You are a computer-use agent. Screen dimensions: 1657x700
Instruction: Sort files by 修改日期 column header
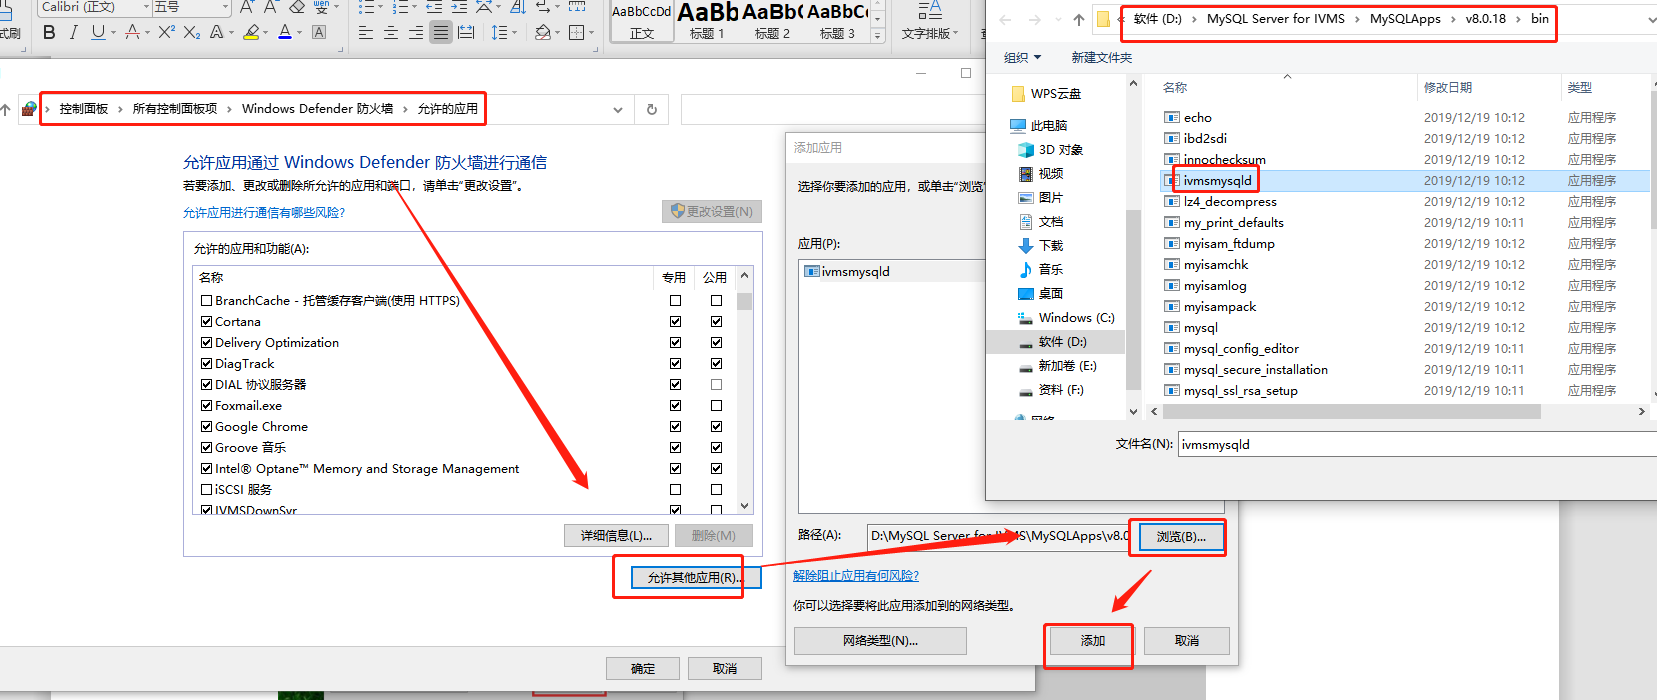coord(1448,88)
